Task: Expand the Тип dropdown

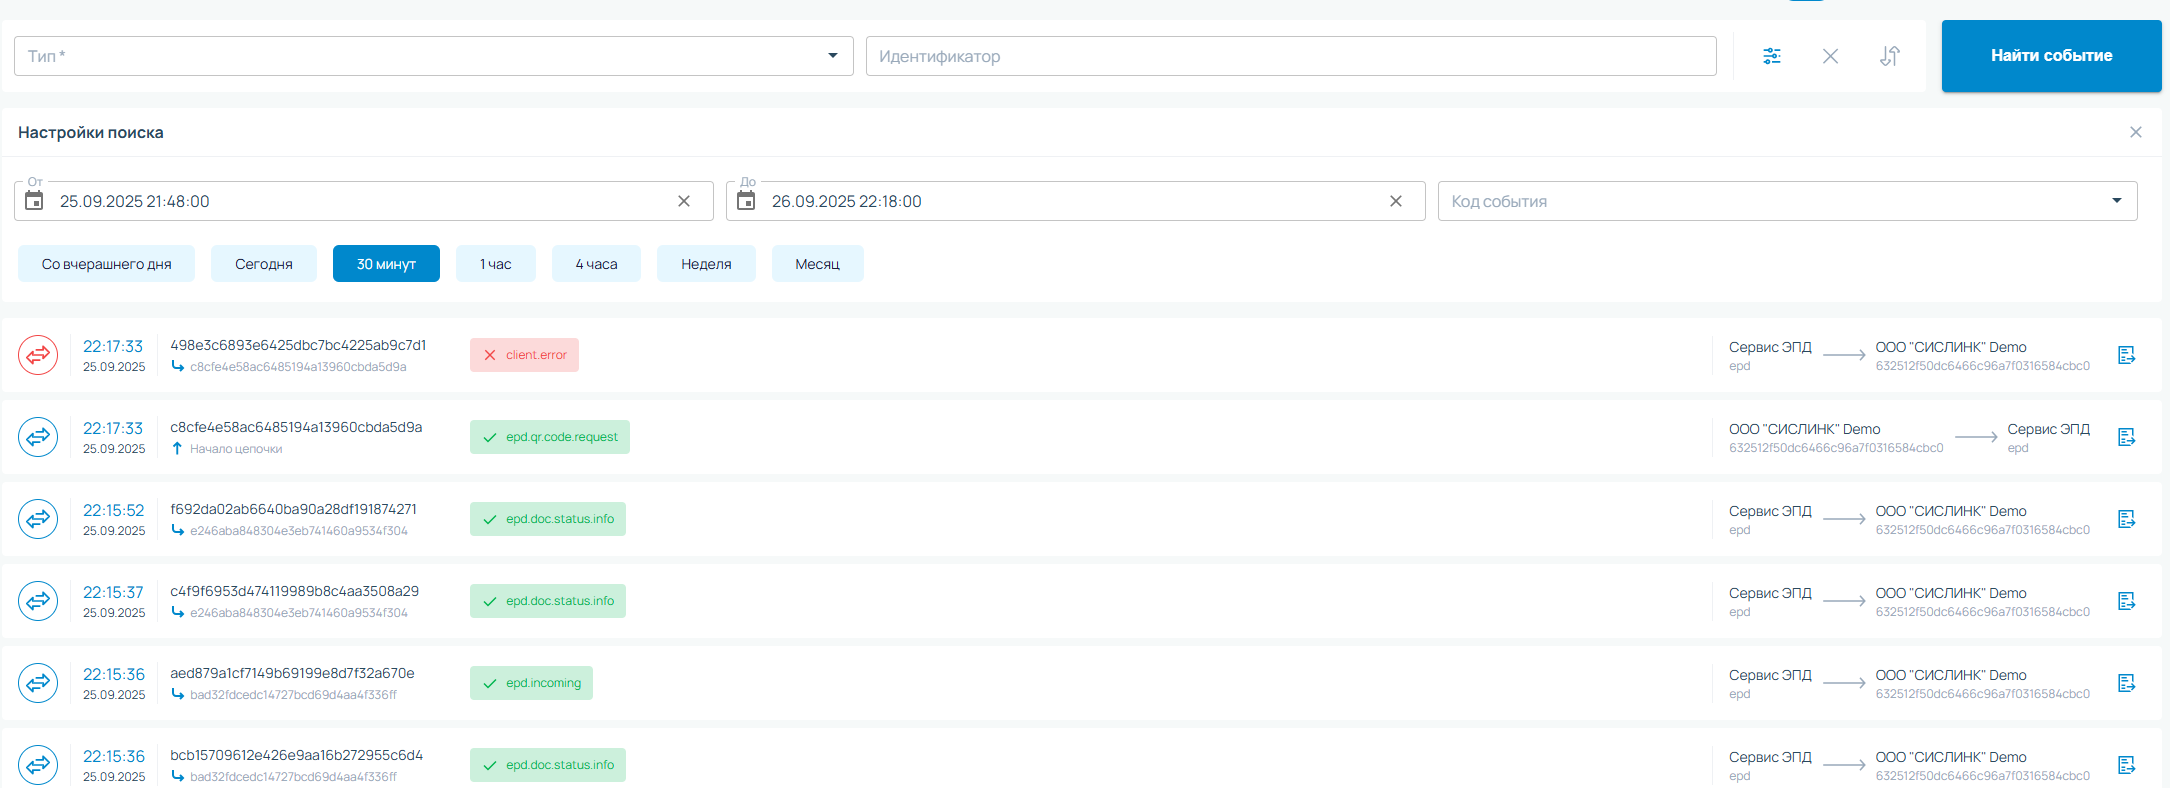Action: coord(433,56)
